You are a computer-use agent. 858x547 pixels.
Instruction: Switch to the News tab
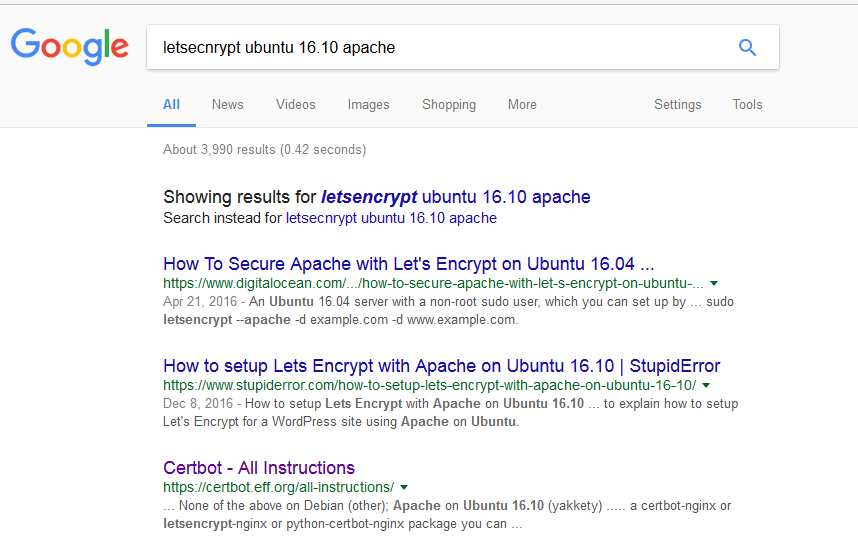[x=228, y=104]
